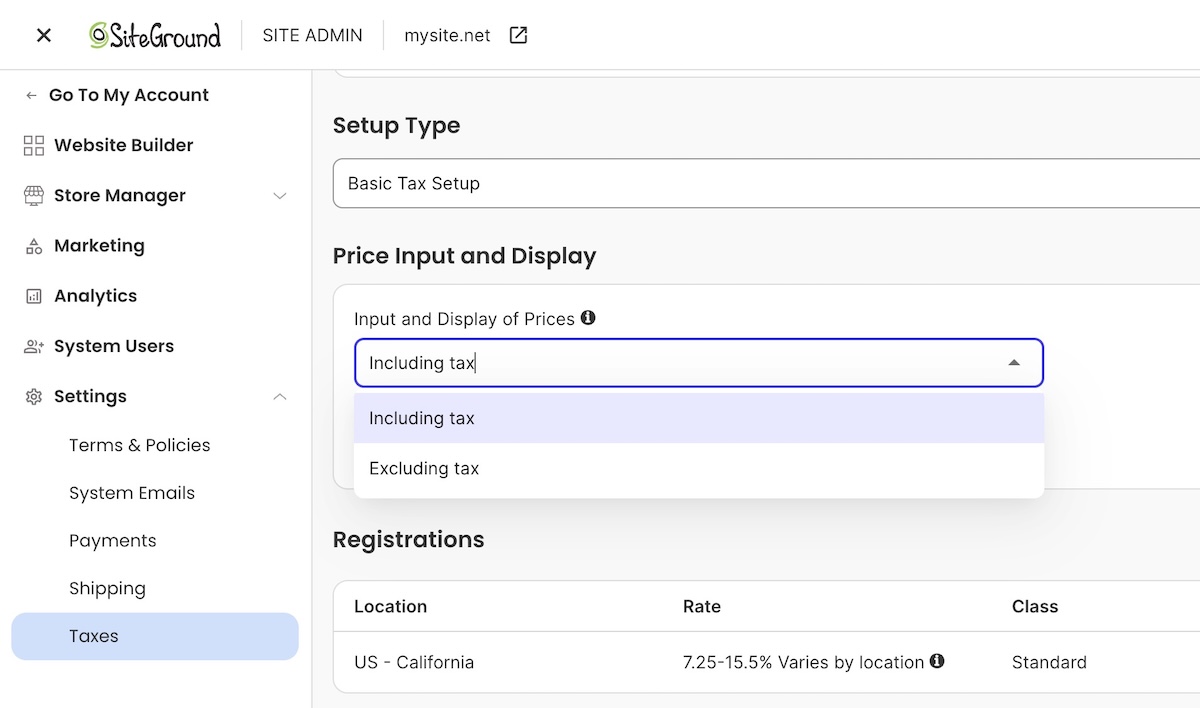Click the Price Input and Display heading
Viewport: 1200px width, 708px height.
[464, 256]
